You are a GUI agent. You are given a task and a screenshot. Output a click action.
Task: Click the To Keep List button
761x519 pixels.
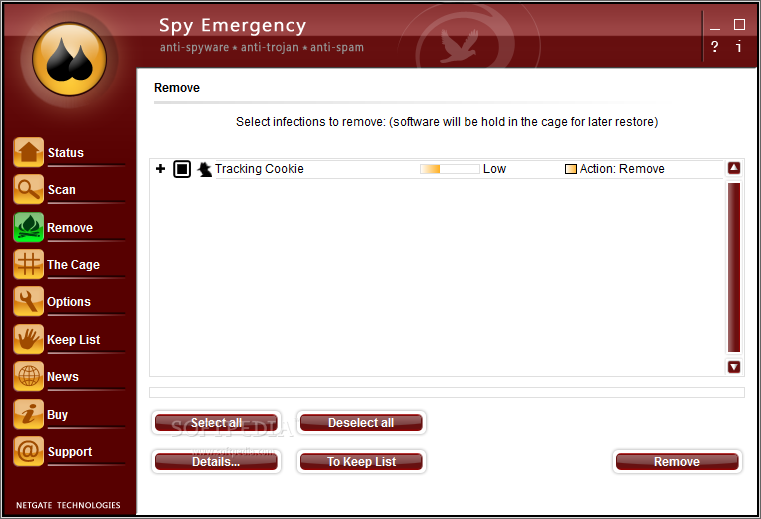pyautogui.click(x=361, y=461)
